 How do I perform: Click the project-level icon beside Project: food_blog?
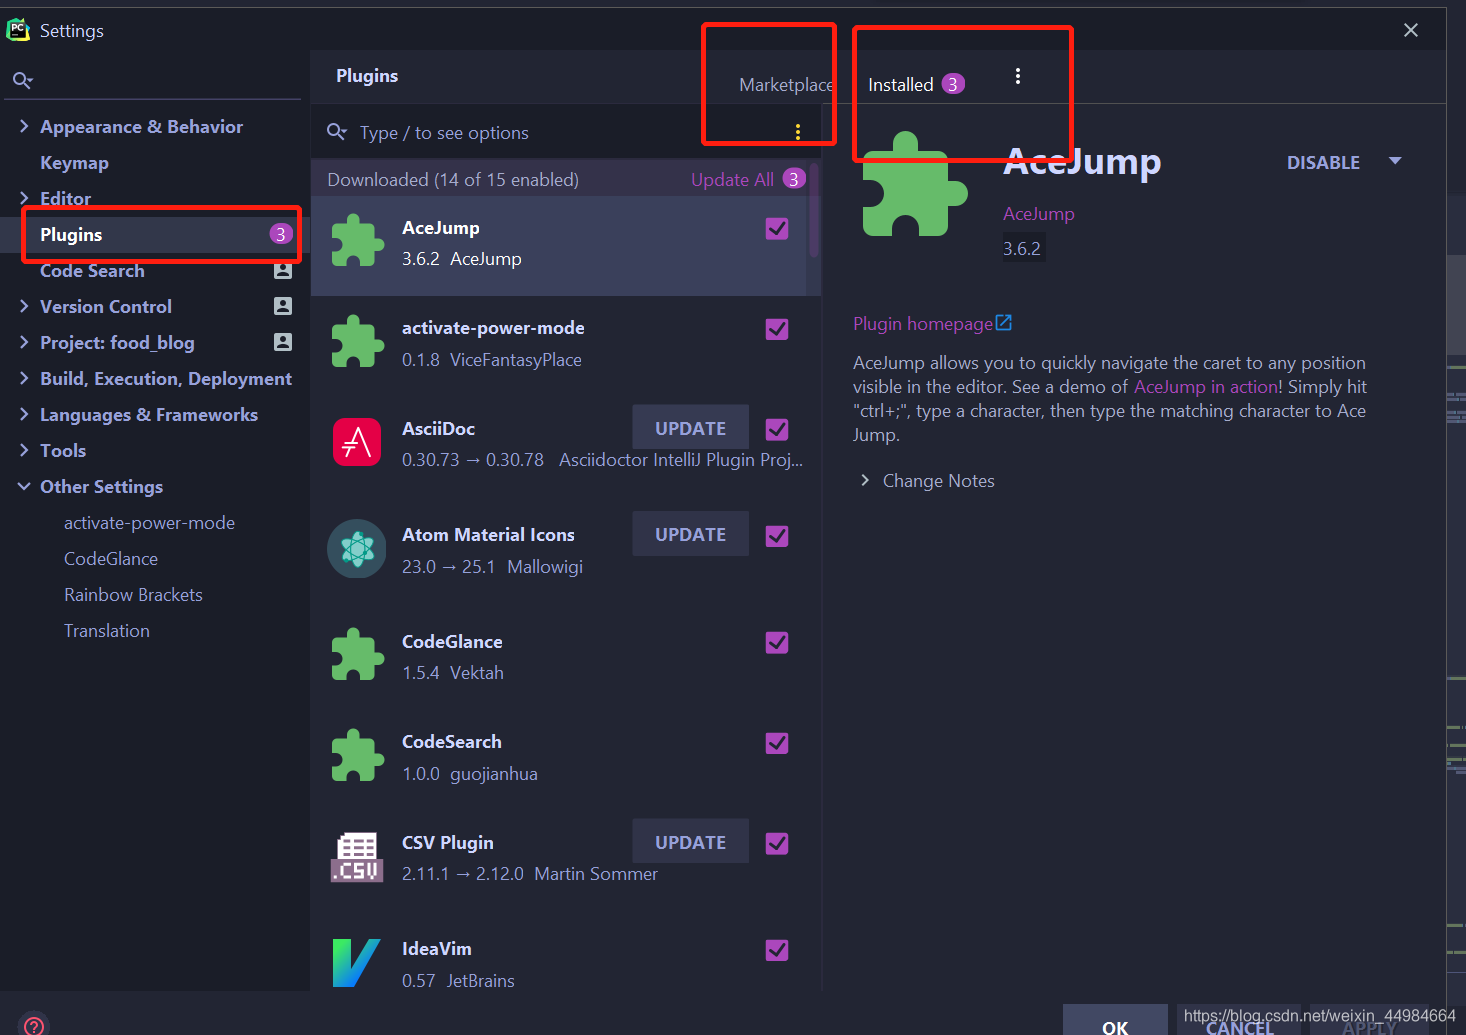(x=283, y=342)
